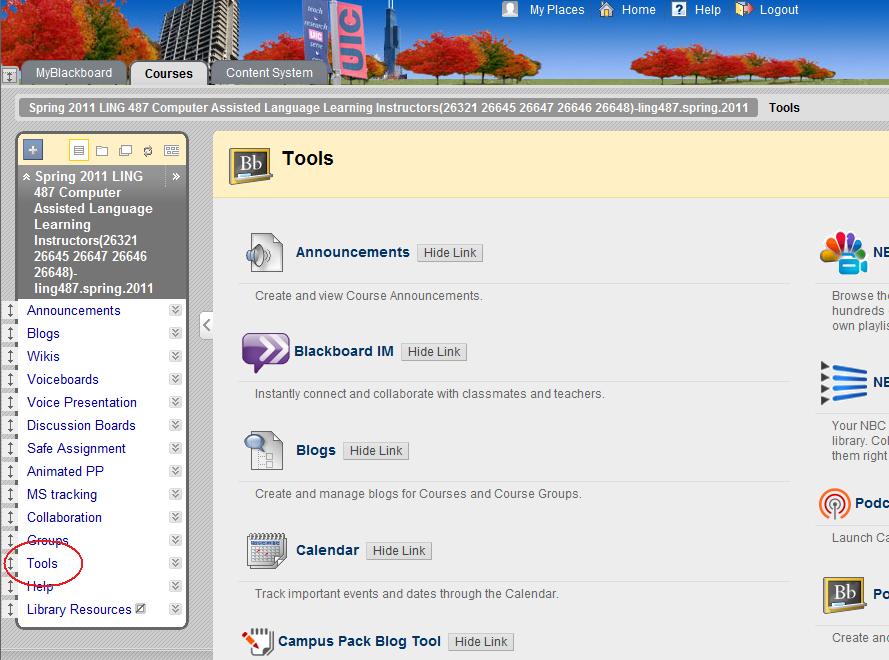Click the Logout link text
Screen dimensions: 889x660
(779, 10)
